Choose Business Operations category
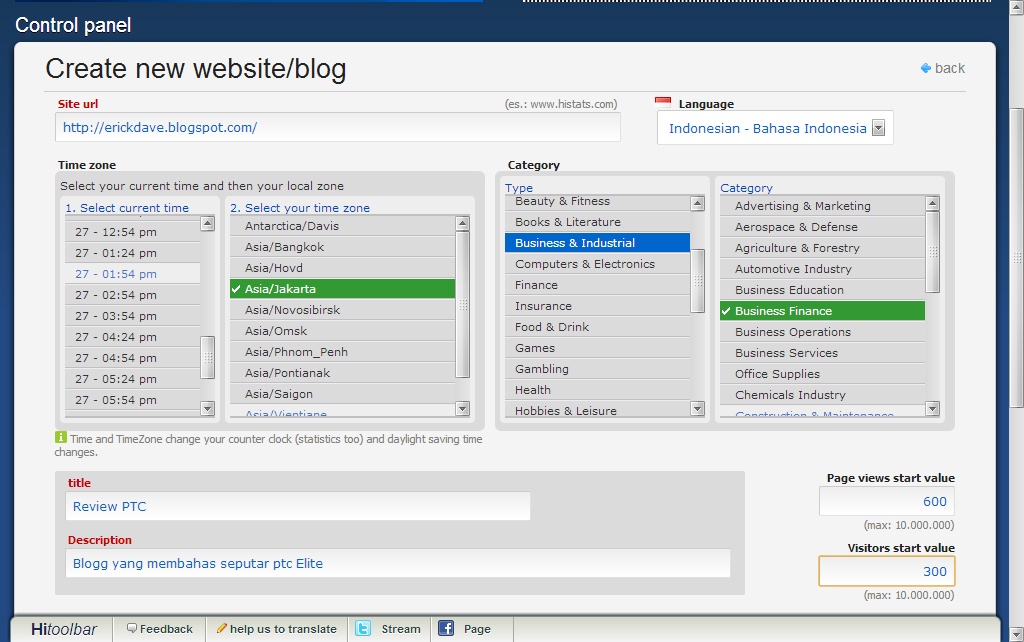Image resolution: width=1024 pixels, height=642 pixels. (822, 332)
